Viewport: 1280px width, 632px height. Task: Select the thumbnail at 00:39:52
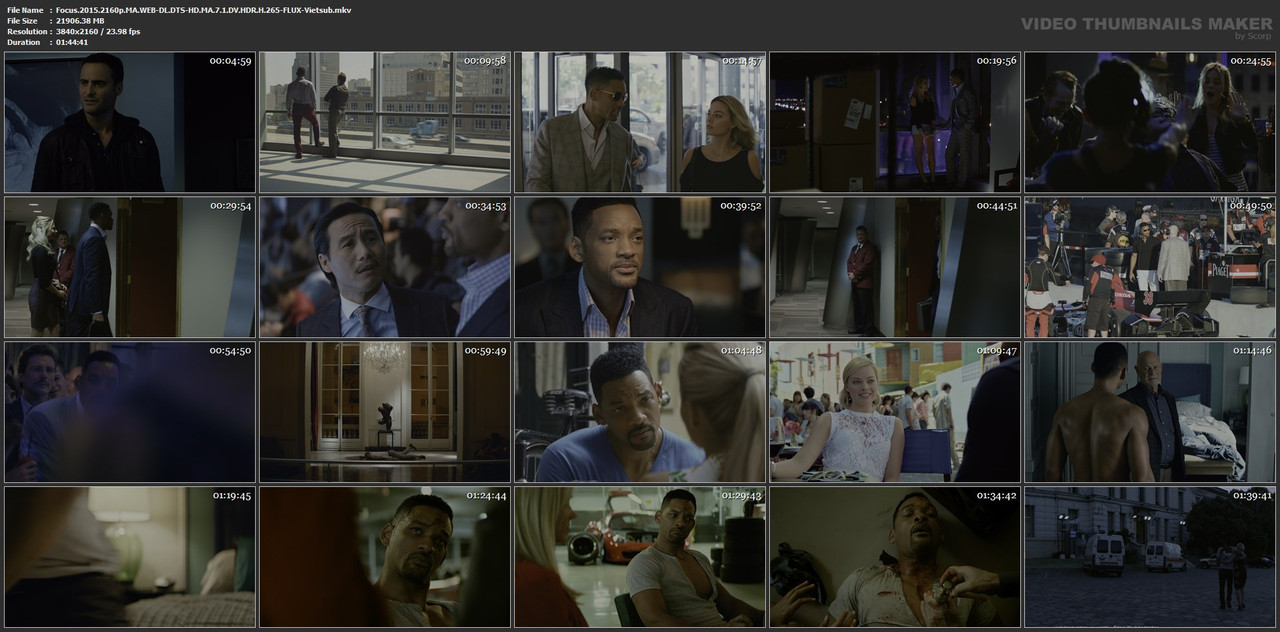(x=640, y=267)
